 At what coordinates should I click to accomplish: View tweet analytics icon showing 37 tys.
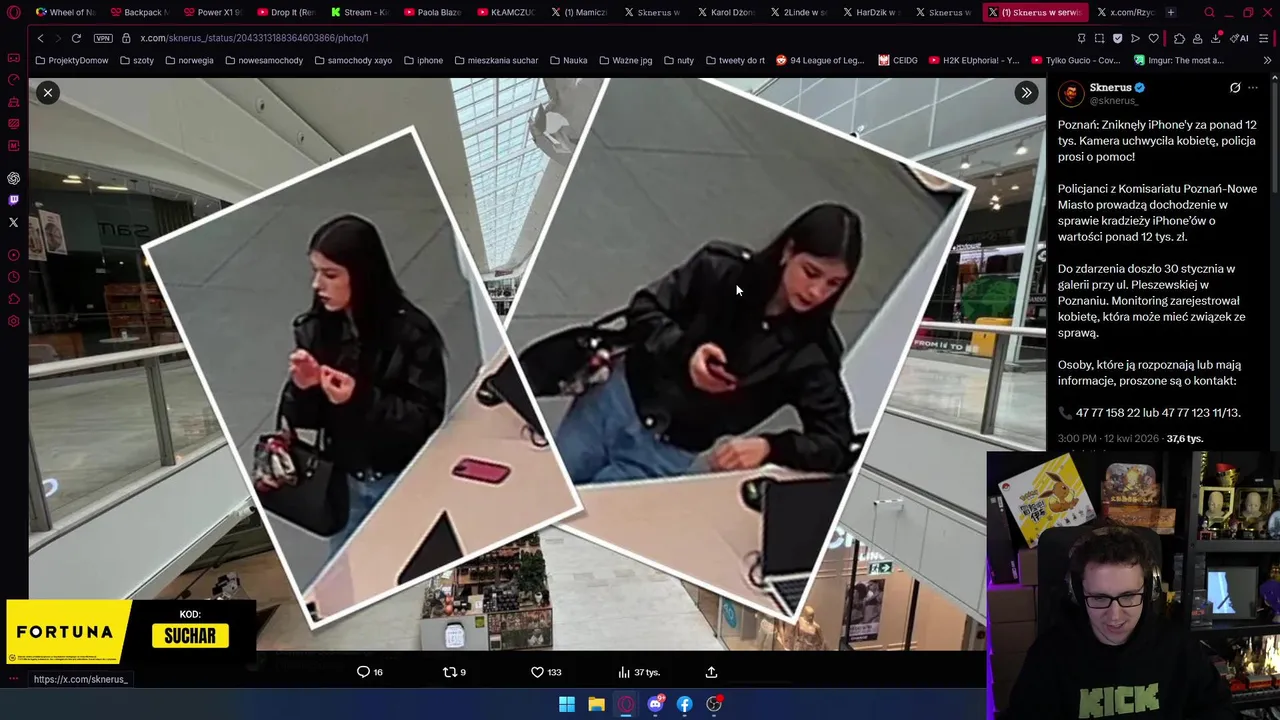click(x=639, y=672)
